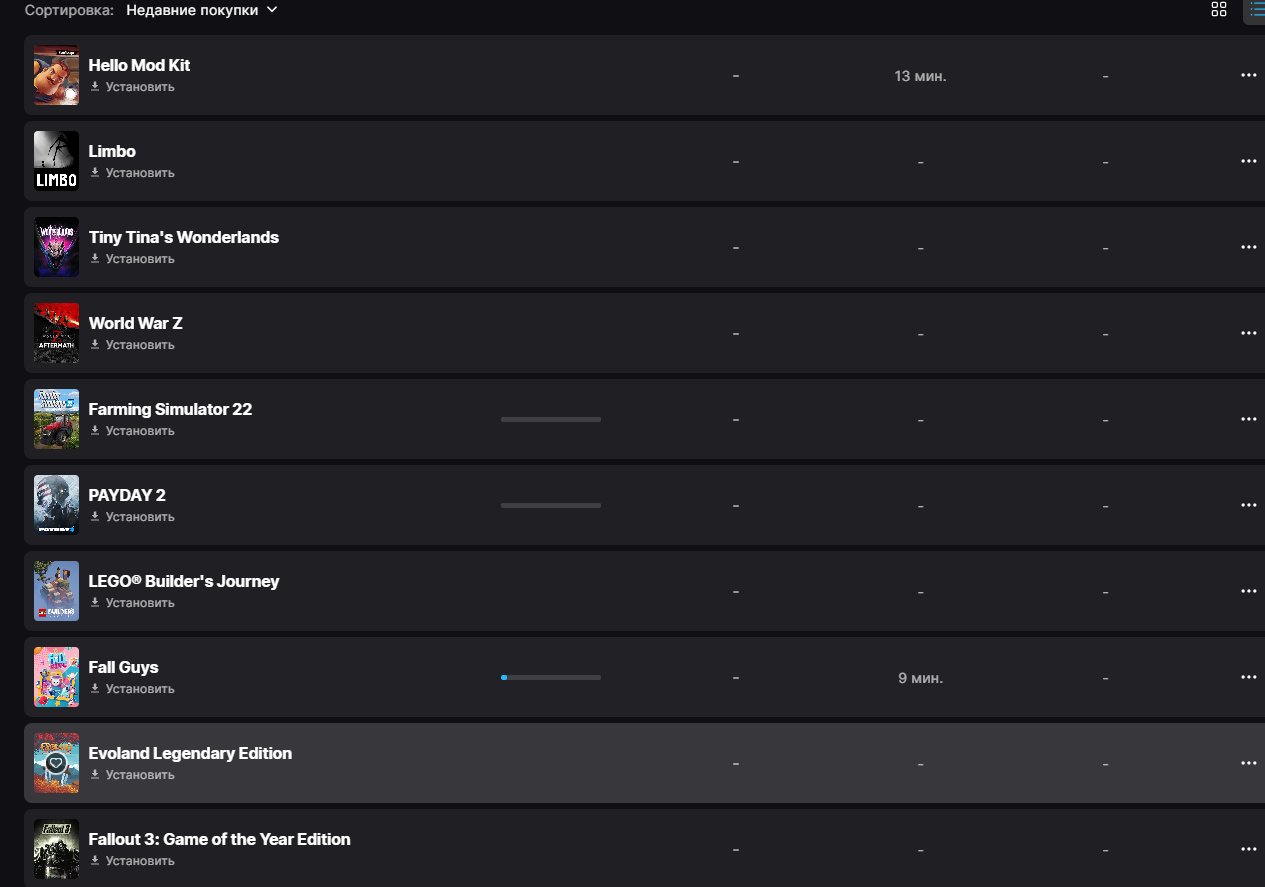Open three-dot menu for Fallout 3
The width and height of the screenshot is (1265, 887).
1248,849
